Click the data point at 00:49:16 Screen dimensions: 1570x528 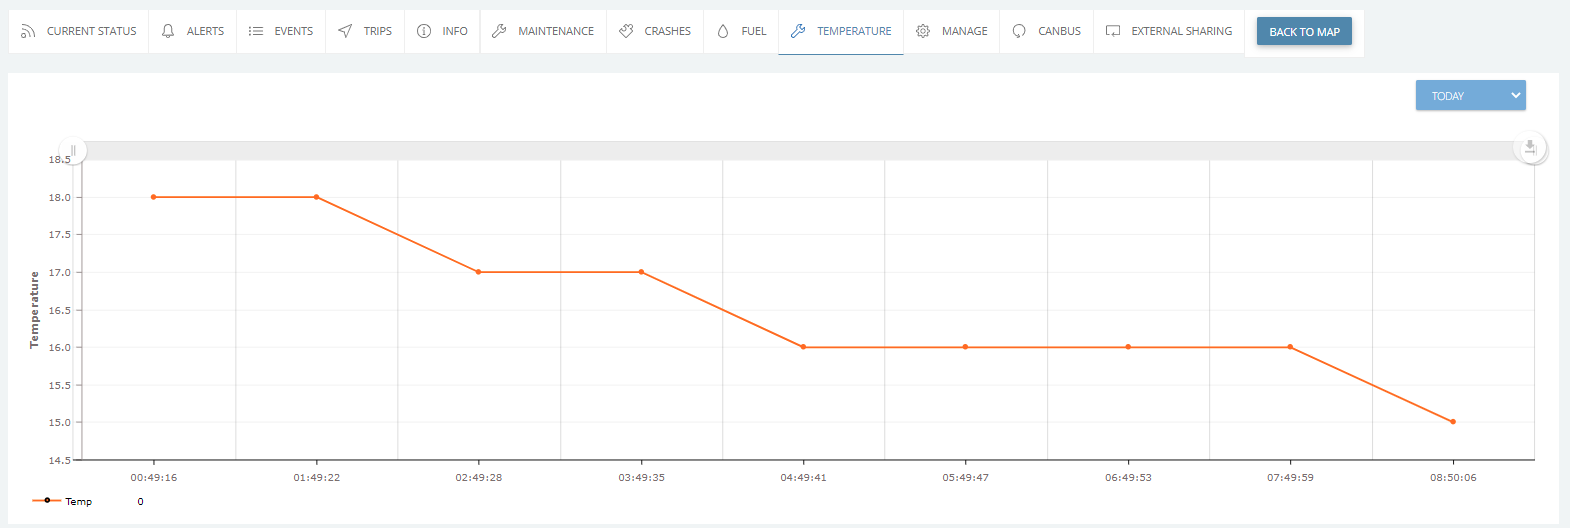click(x=153, y=197)
